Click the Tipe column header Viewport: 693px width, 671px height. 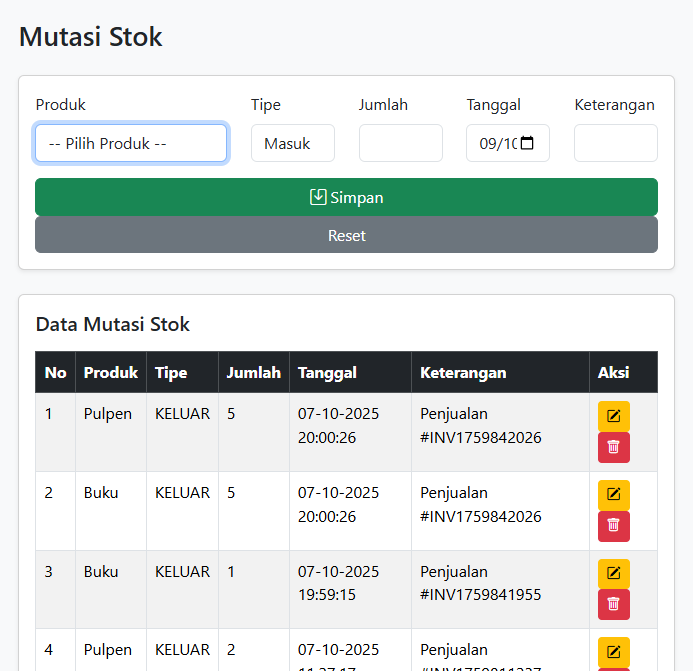(x=182, y=372)
